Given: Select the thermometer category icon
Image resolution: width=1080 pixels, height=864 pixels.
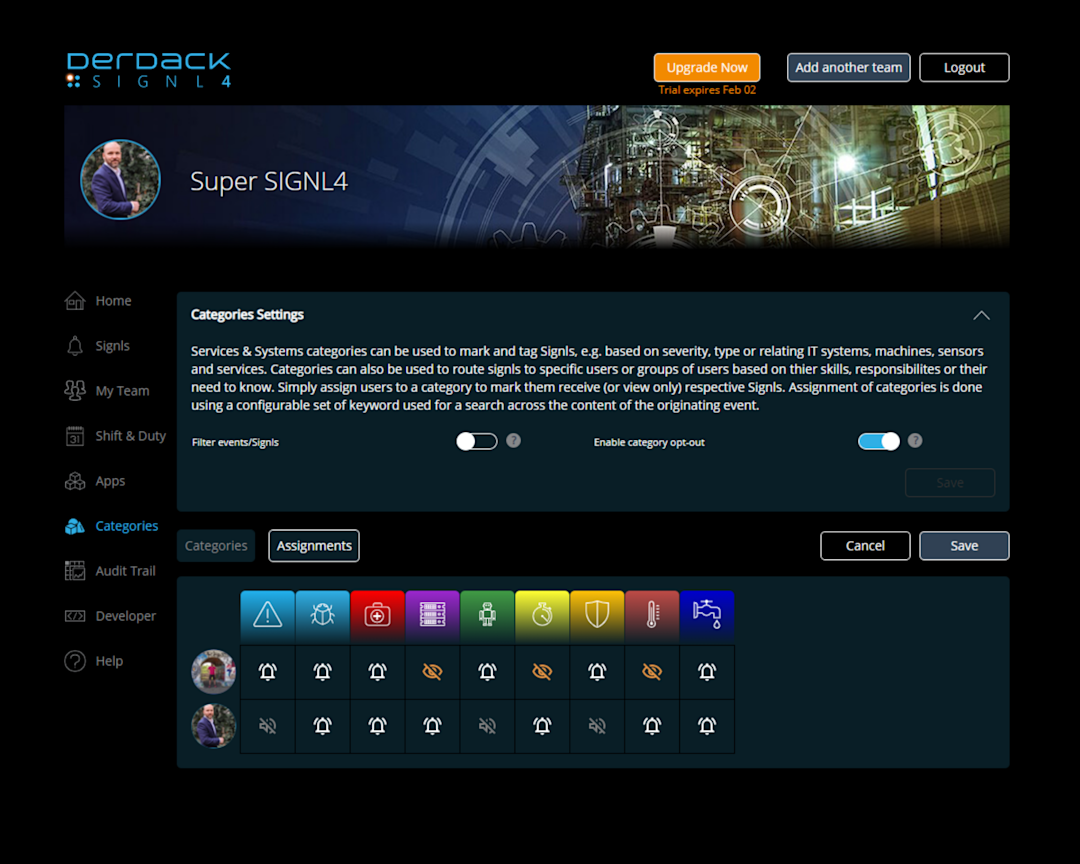Looking at the screenshot, I should coord(652,613).
